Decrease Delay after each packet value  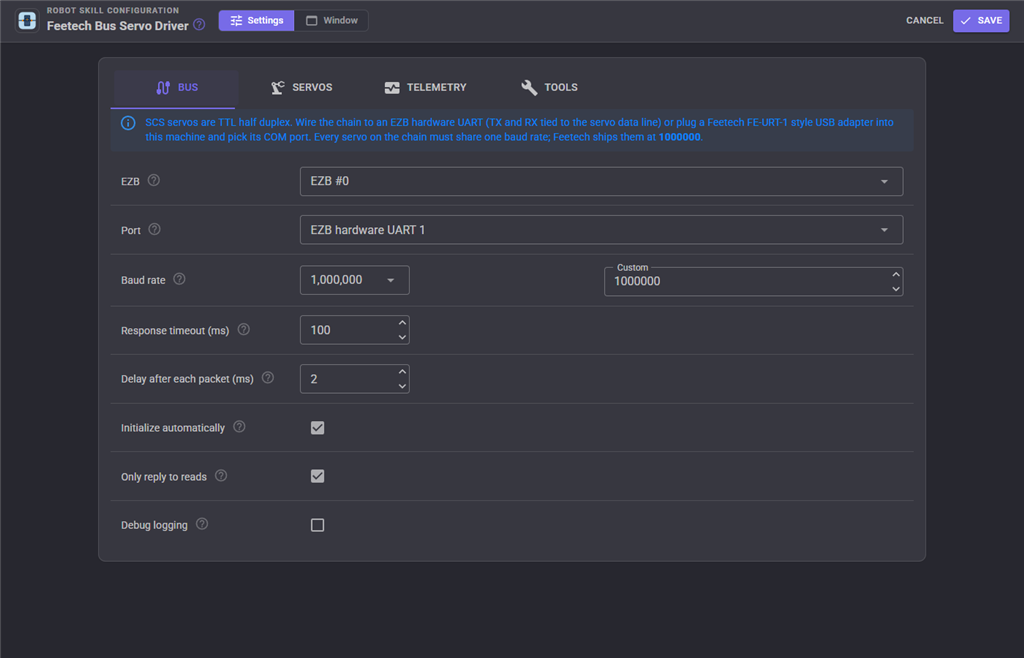pos(402,386)
